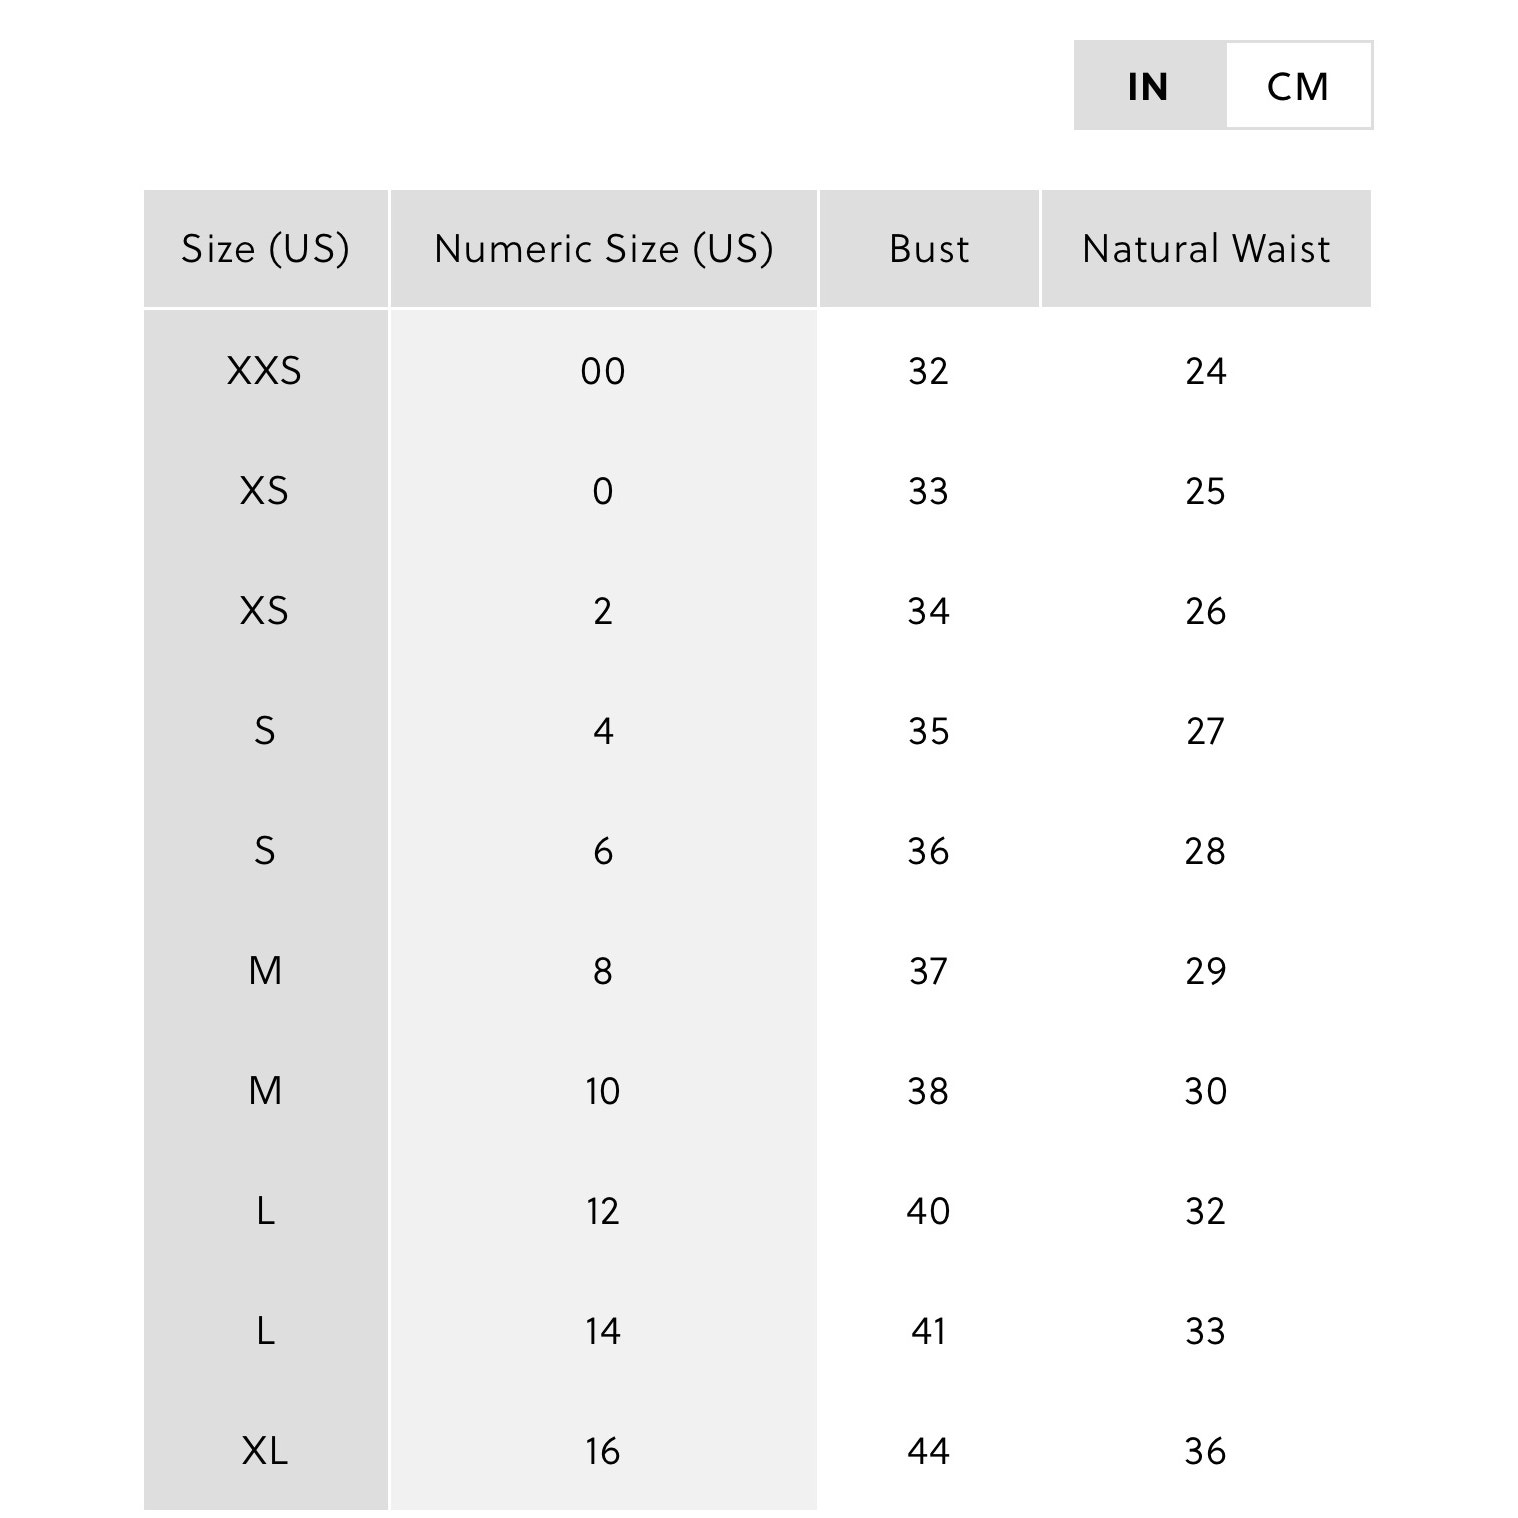Click numeric size 4 cell

coord(603,731)
